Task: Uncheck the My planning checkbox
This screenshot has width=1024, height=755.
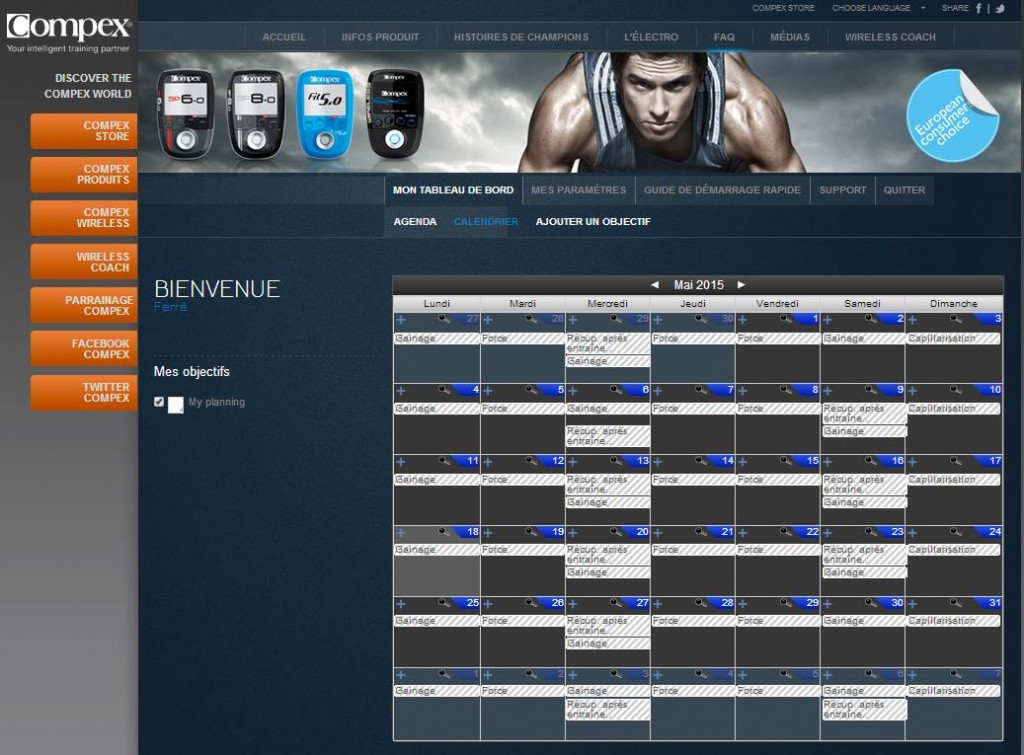Action: click(x=159, y=402)
